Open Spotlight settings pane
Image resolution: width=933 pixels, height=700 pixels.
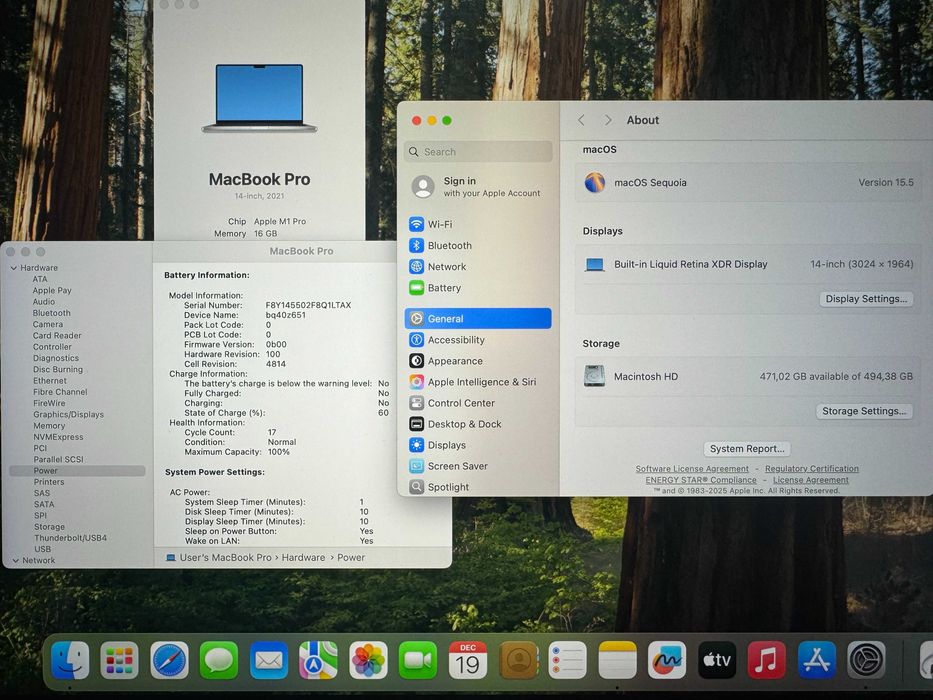pos(478,487)
